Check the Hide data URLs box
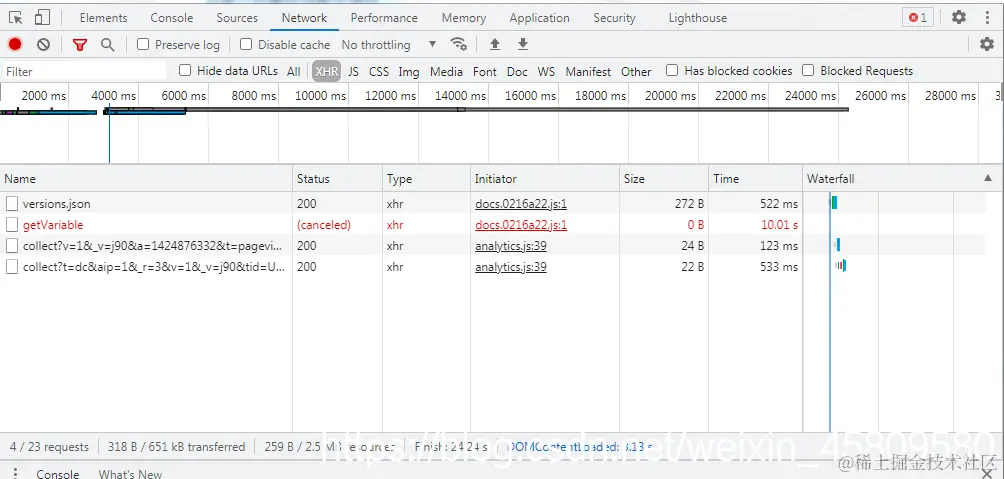Viewport: 1004px width, 479px height. [185, 70]
